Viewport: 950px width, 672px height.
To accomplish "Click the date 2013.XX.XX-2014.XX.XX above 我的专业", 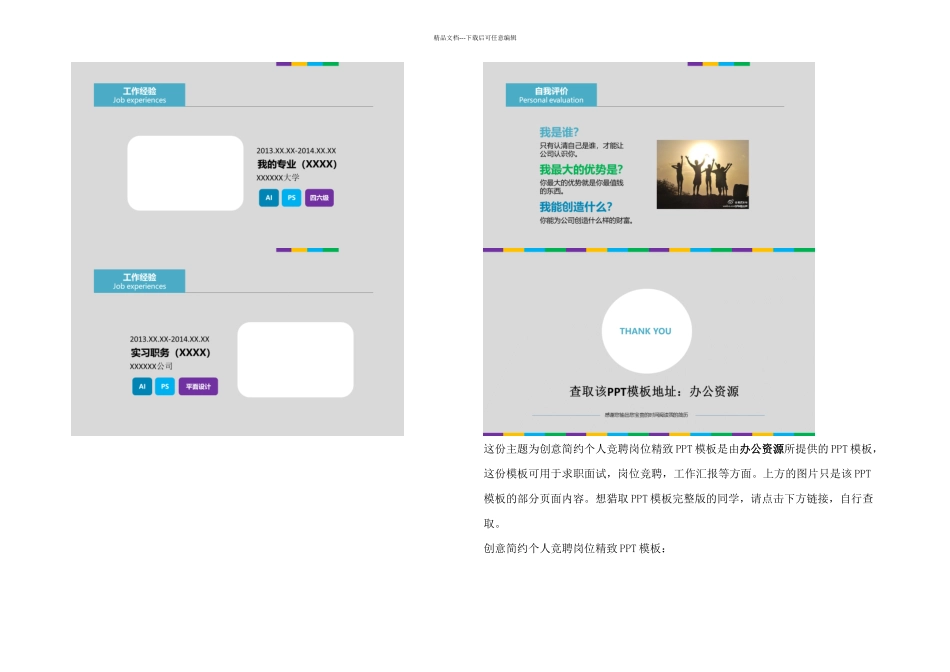I will point(296,150).
